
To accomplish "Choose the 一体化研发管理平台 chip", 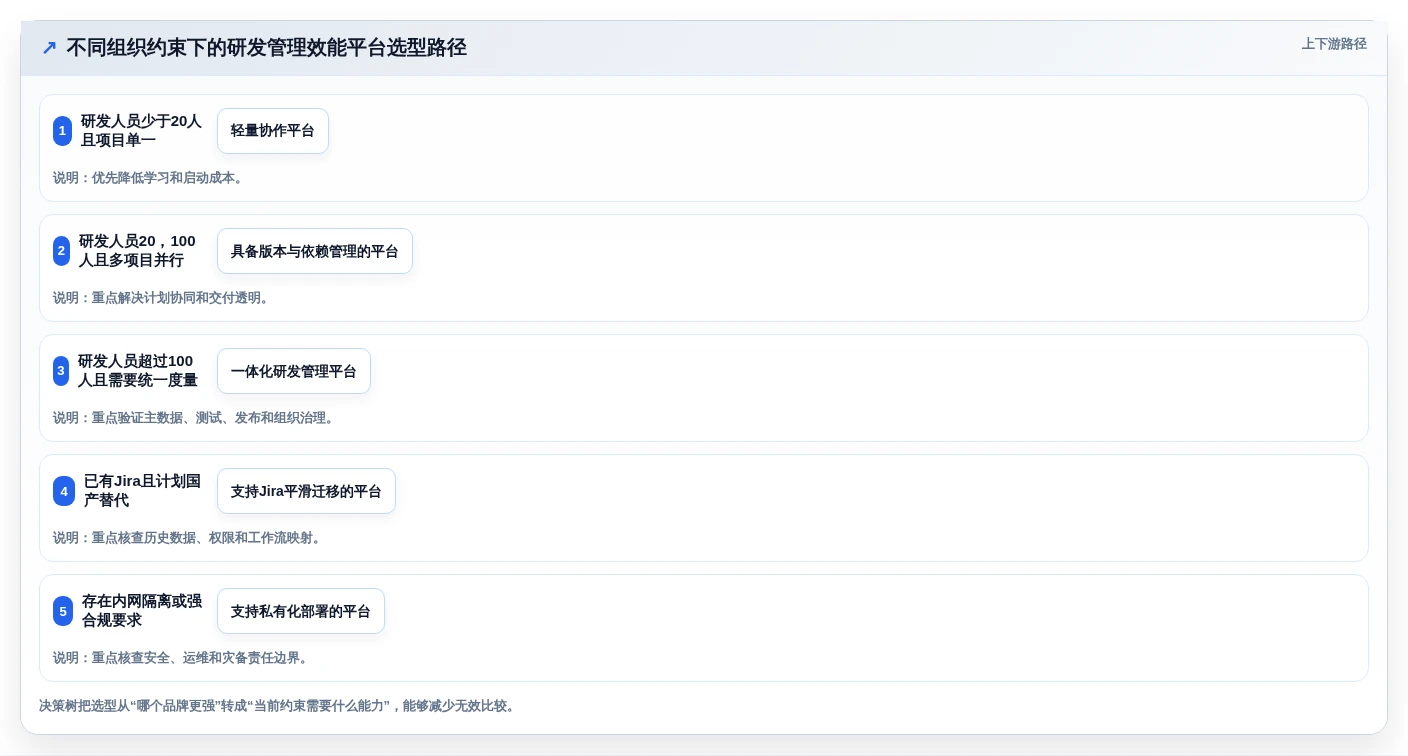I will click(294, 371).
